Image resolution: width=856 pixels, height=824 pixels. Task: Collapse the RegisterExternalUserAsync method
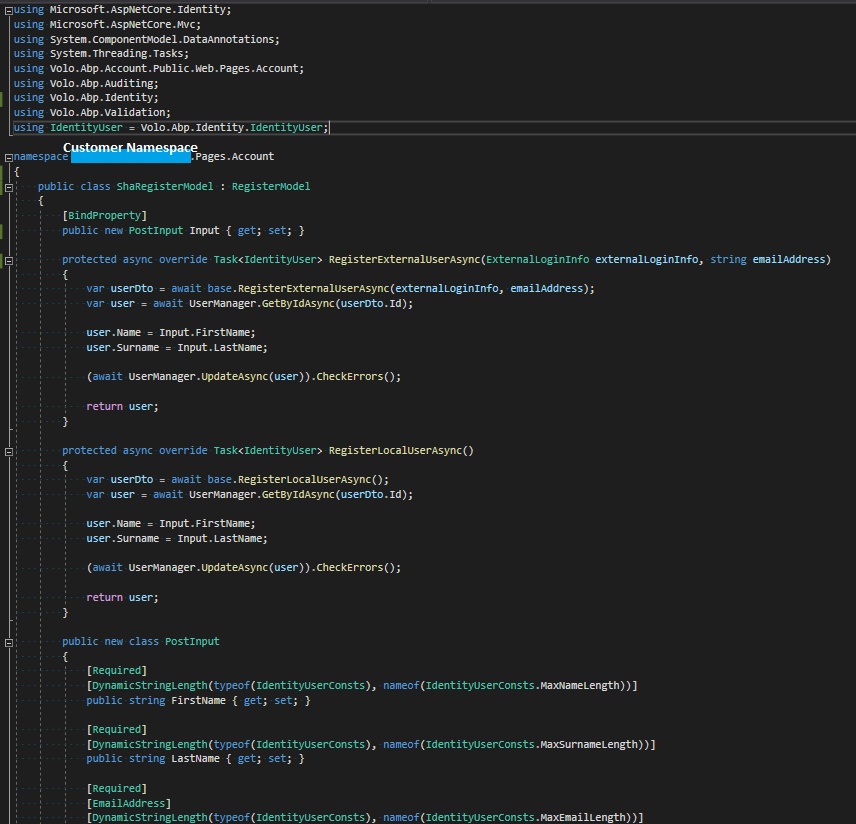[x=8, y=260]
